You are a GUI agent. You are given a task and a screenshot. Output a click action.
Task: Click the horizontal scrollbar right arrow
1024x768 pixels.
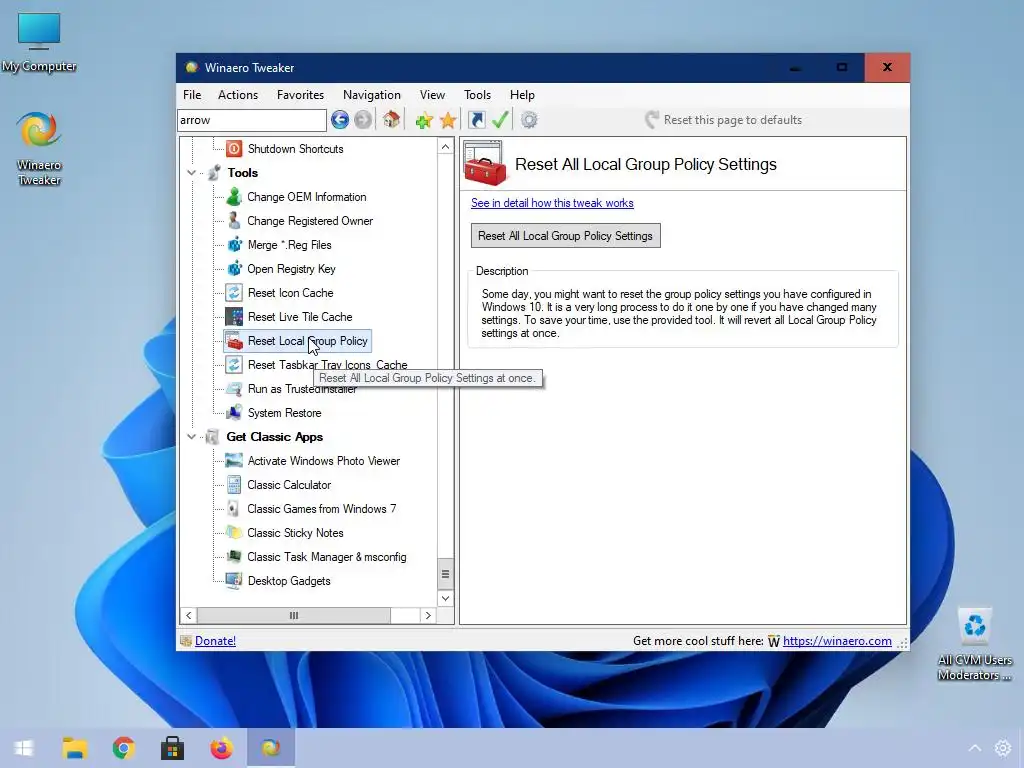(x=428, y=615)
